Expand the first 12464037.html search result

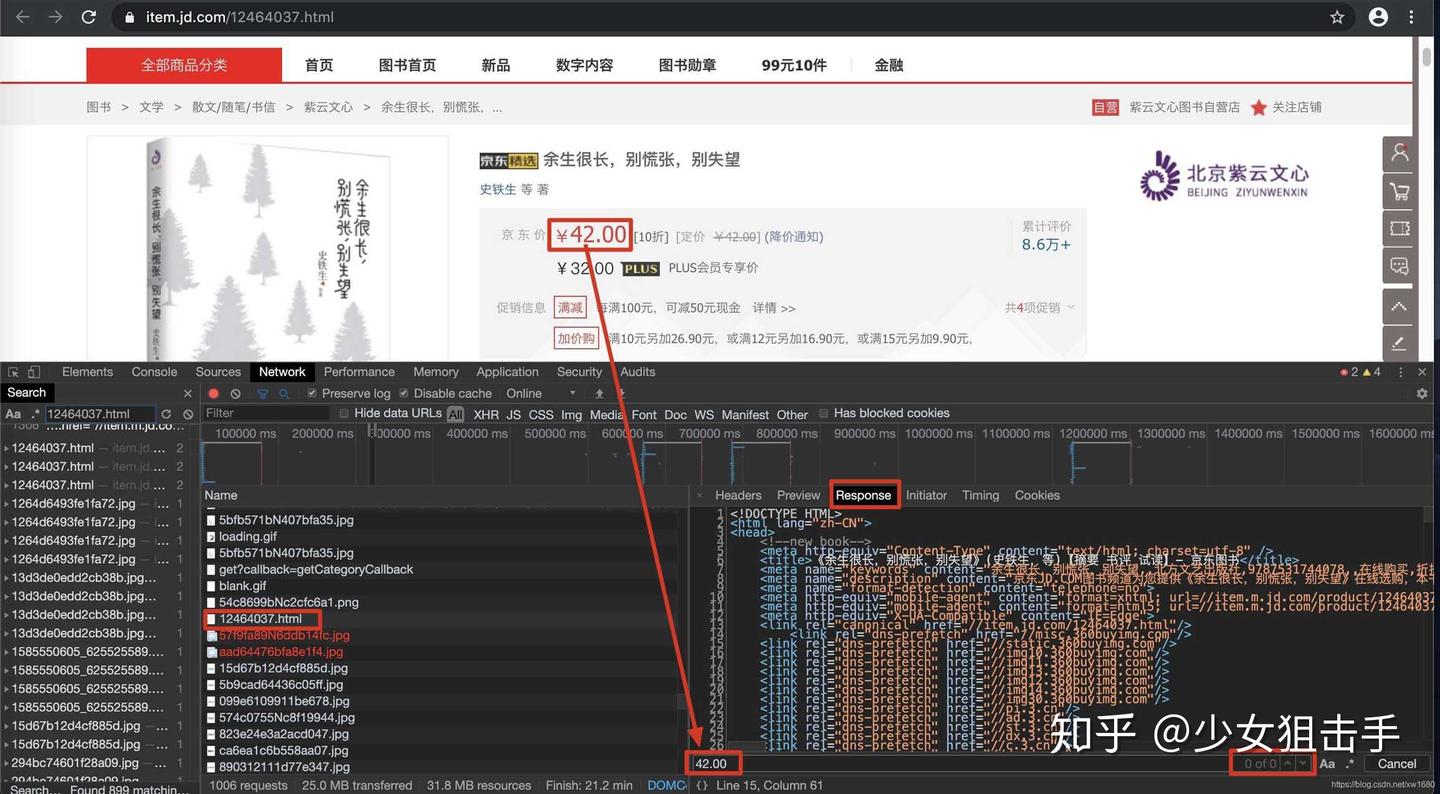[x=6, y=448]
